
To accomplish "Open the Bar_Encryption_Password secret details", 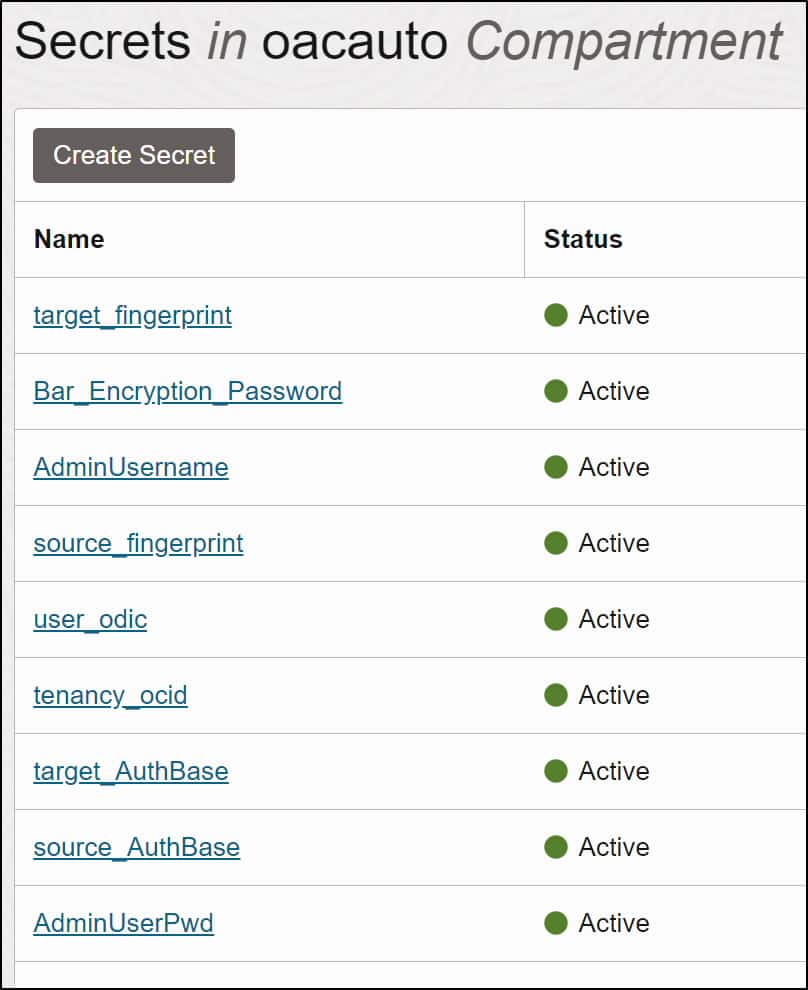I will [188, 391].
